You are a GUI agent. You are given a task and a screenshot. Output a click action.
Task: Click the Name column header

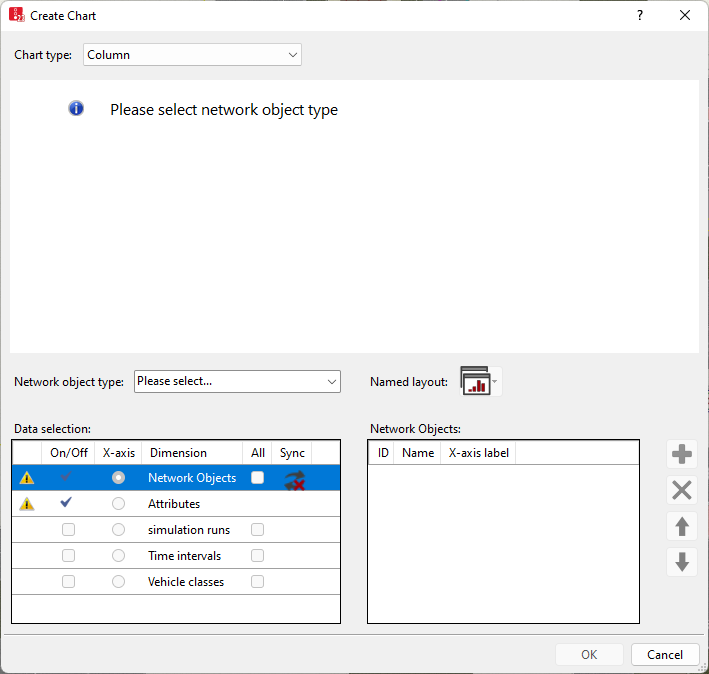(x=417, y=453)
